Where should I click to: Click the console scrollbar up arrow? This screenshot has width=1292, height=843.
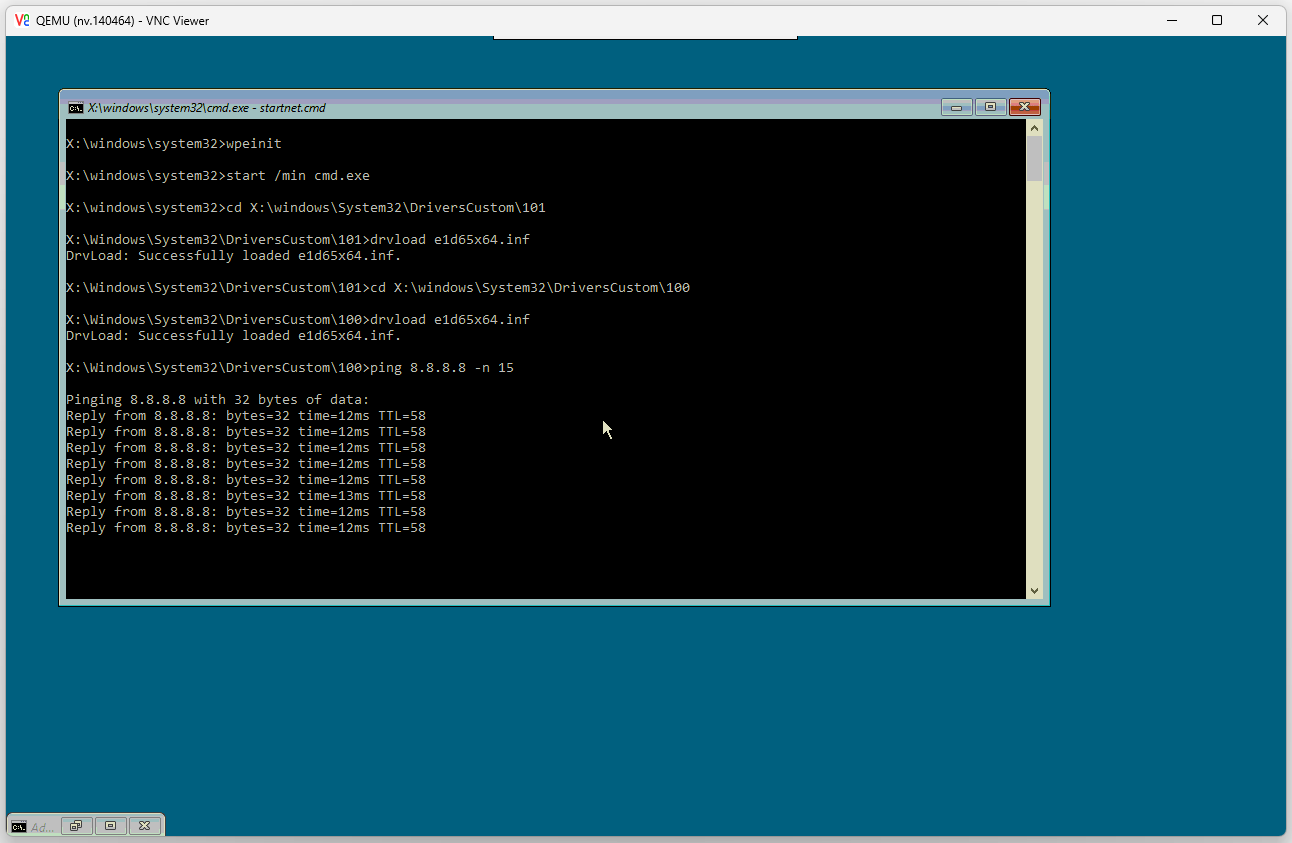pos(1034,128)
